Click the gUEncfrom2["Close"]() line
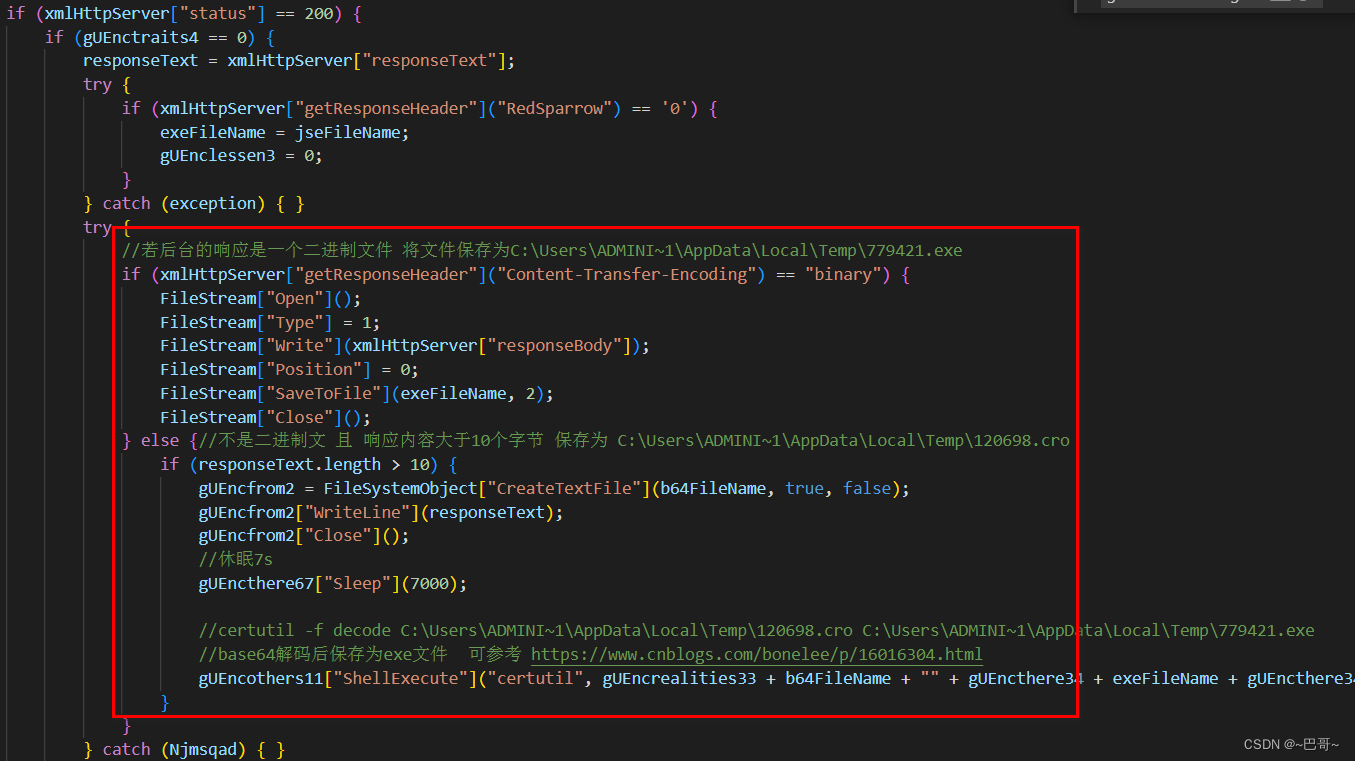The image size is (1355, 761). 304,535
